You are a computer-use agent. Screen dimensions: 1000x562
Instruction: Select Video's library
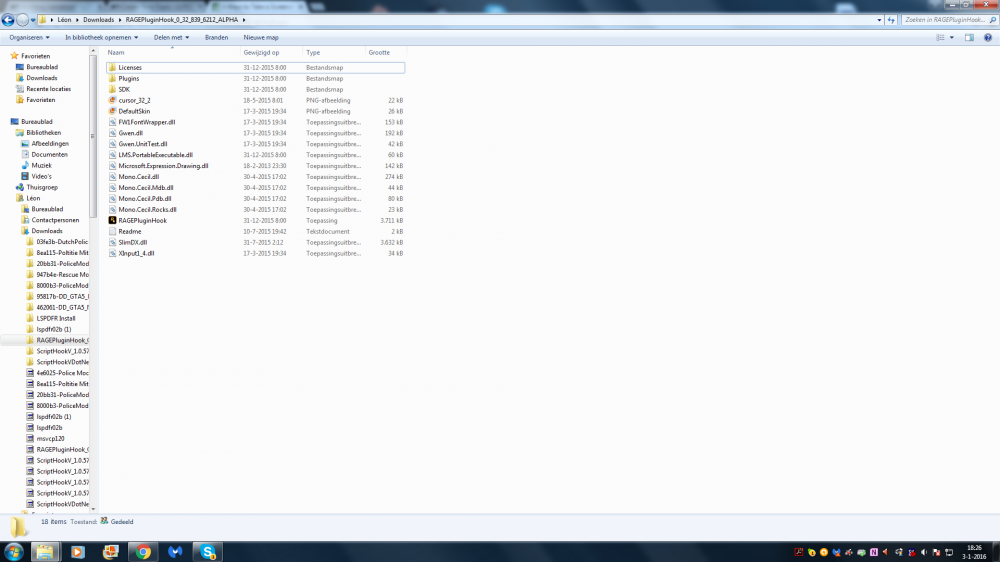41,176
